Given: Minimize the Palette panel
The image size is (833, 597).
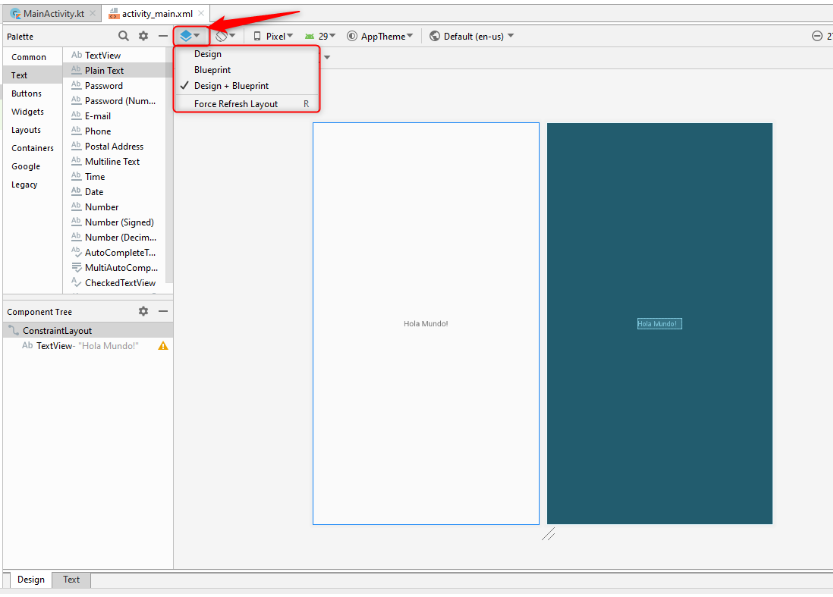Looking at the screenshot, I should [163, 36].
